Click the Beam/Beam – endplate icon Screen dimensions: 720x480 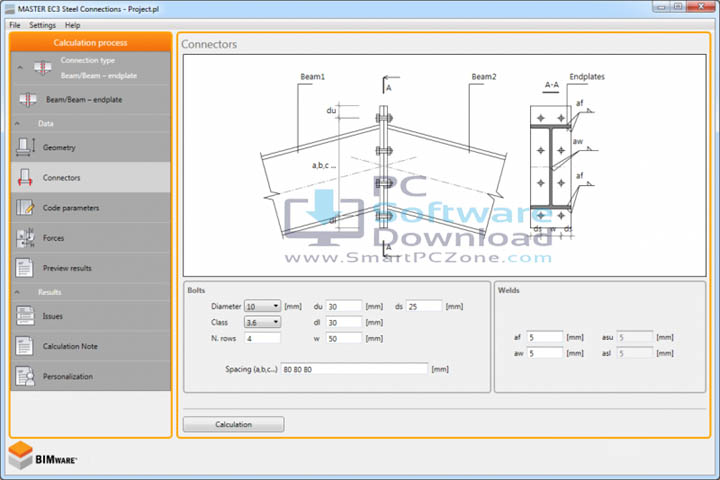pos(28,99)
